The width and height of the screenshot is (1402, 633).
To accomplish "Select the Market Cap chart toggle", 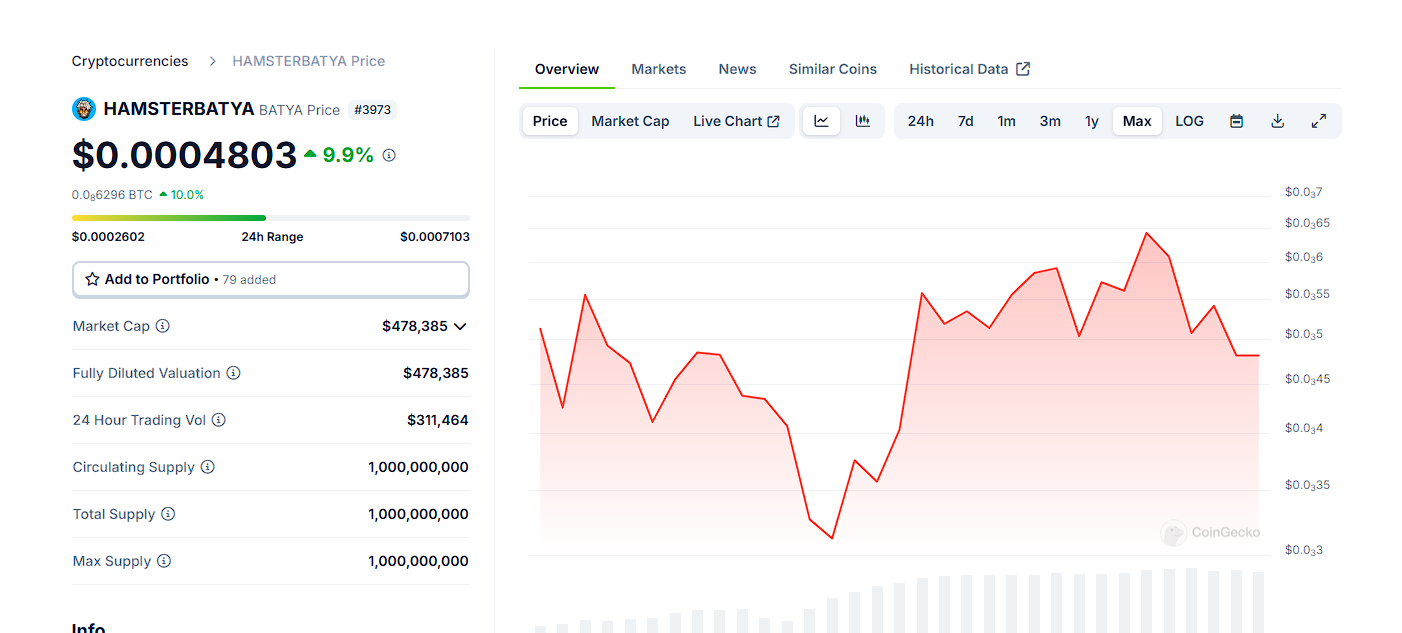I will 630,121.
